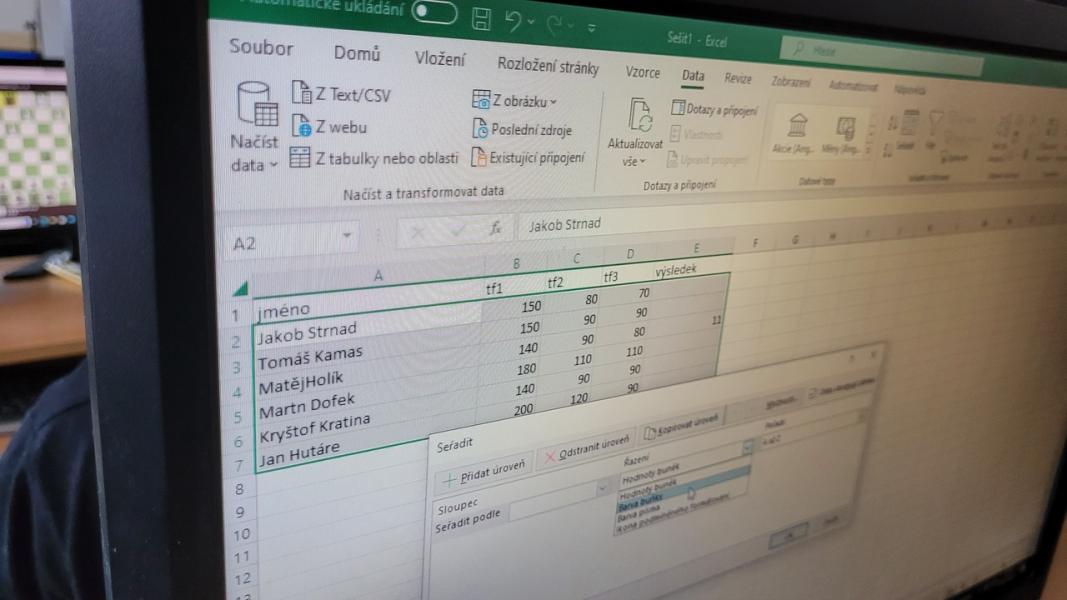
Task: Click Kopírovat úroveň button
Action: 682,424
